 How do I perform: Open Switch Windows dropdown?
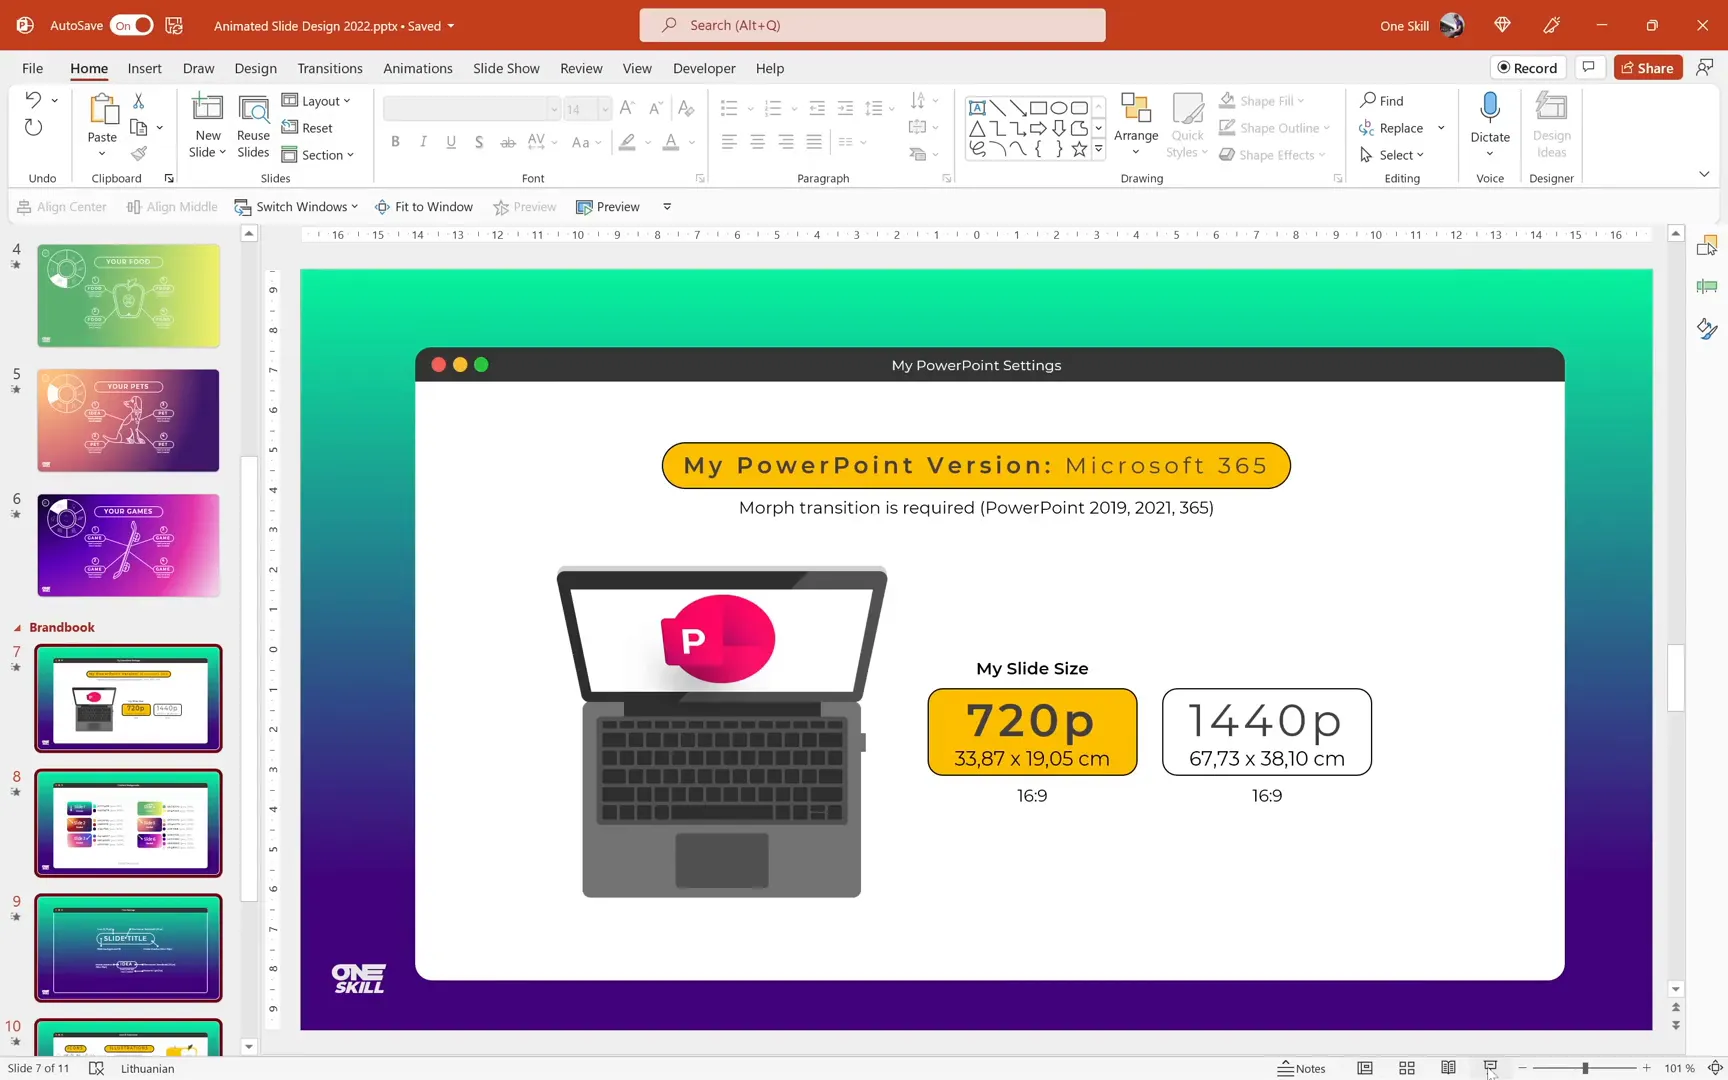click(296, 207)
